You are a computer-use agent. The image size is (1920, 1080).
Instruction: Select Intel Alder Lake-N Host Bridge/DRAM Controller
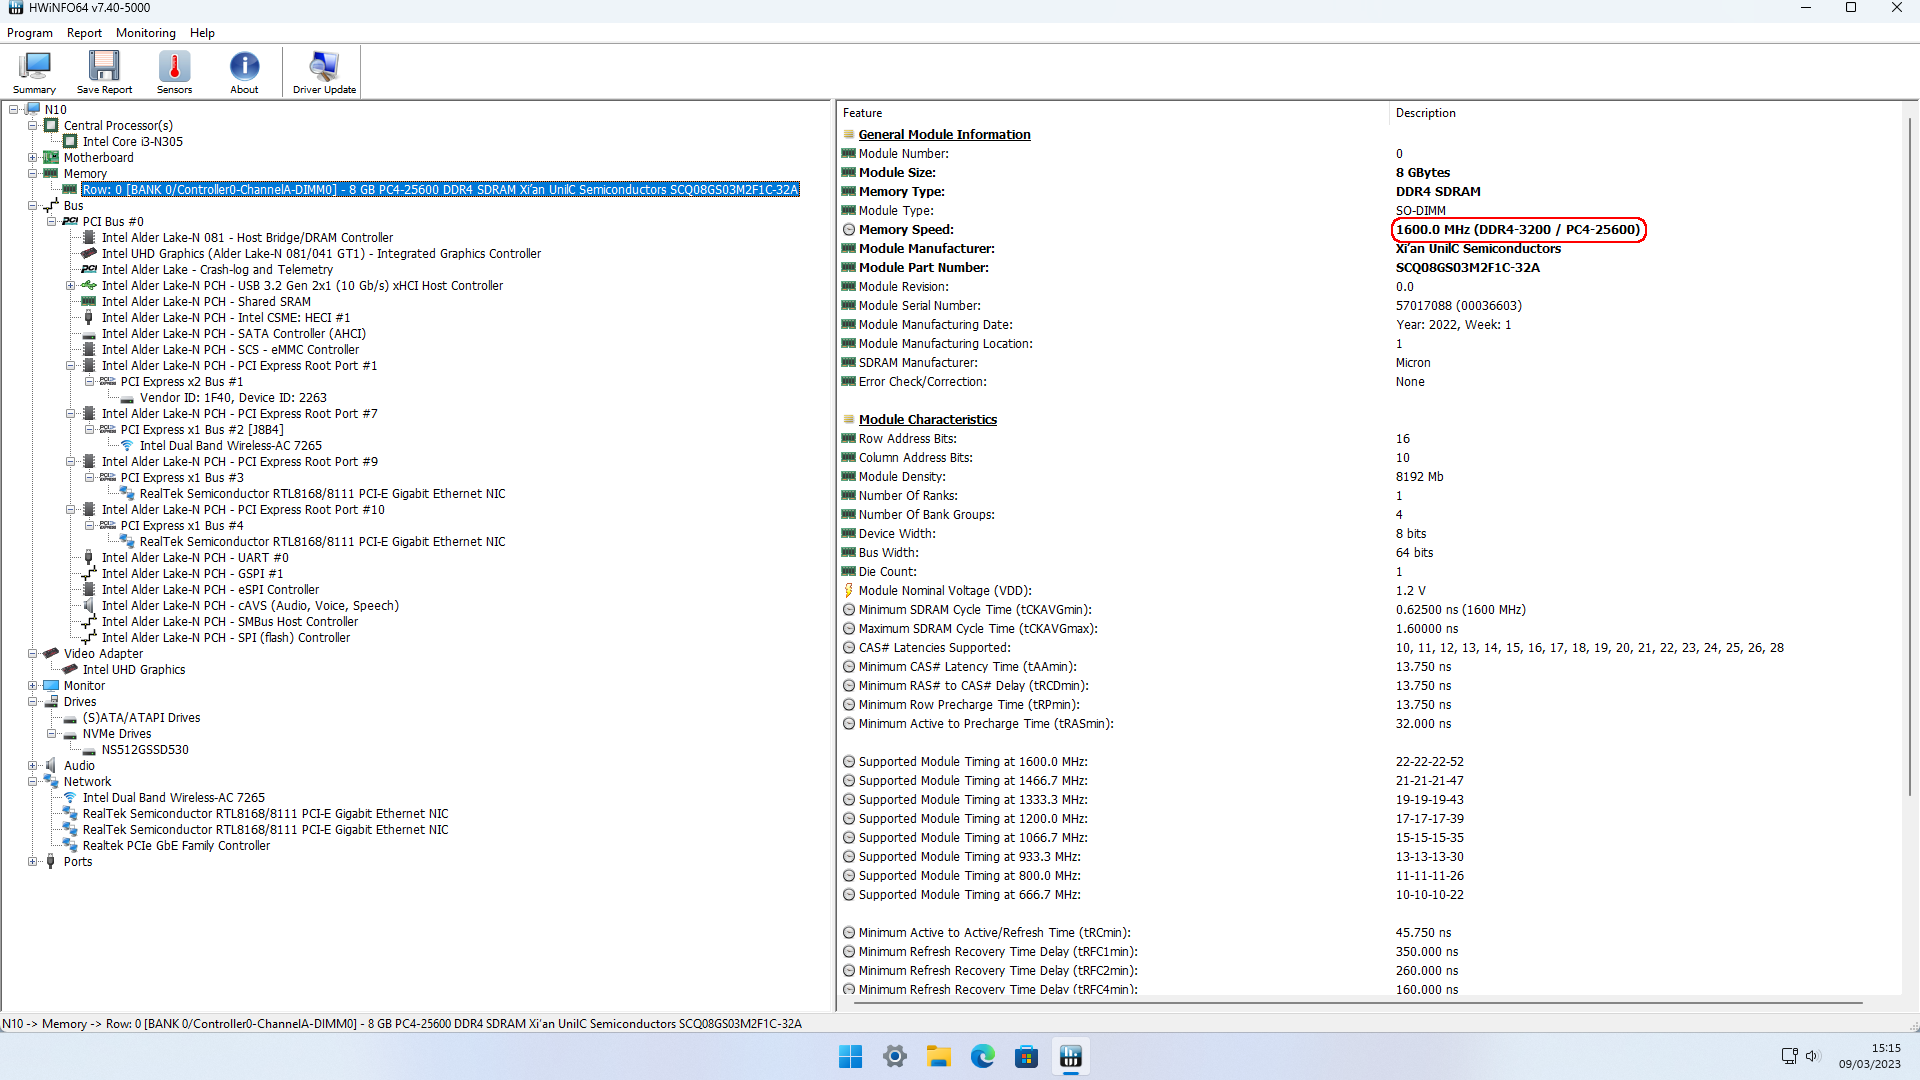(247, 238)
